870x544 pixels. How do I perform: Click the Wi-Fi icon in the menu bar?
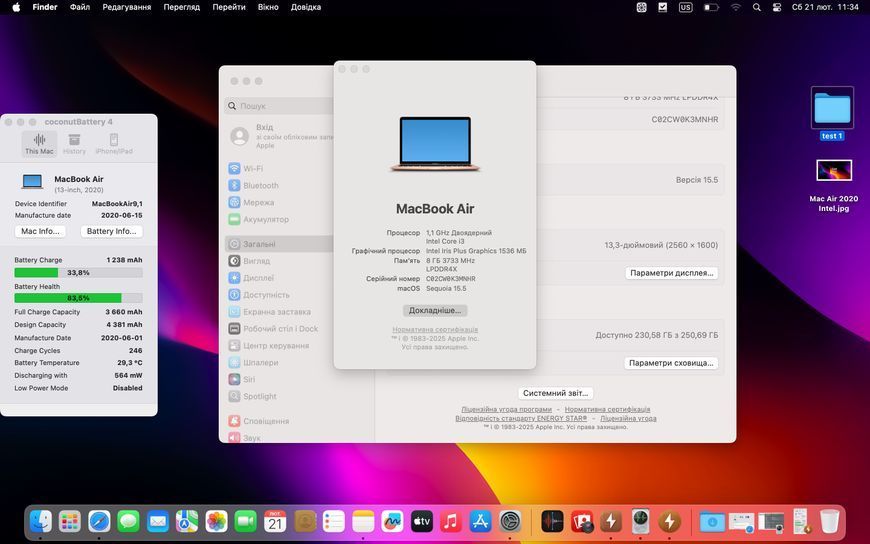click(x=736, y=7)
